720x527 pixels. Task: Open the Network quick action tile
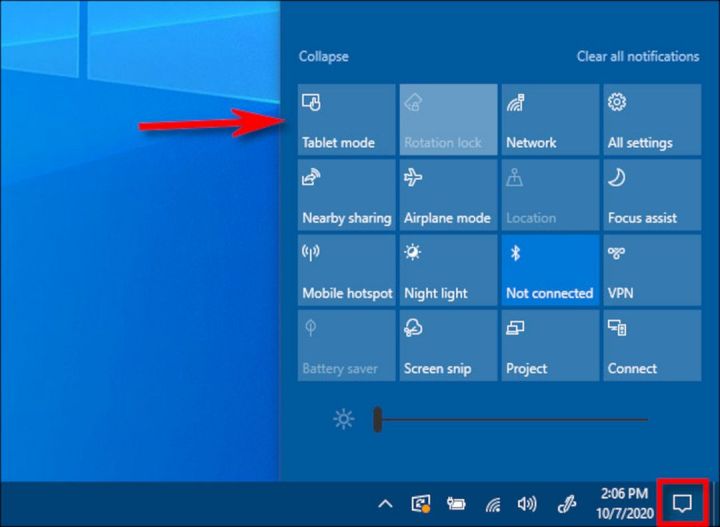pos(549,119)
